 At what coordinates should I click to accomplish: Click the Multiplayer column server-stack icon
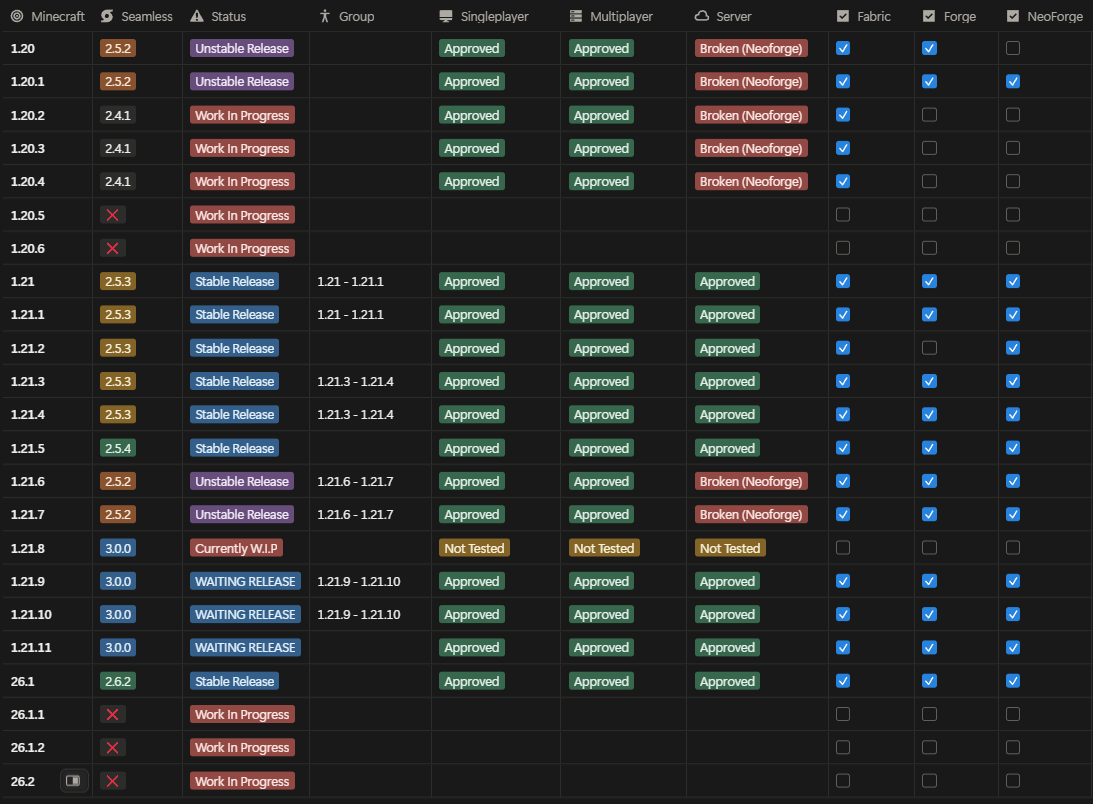(x=576, y=16)
